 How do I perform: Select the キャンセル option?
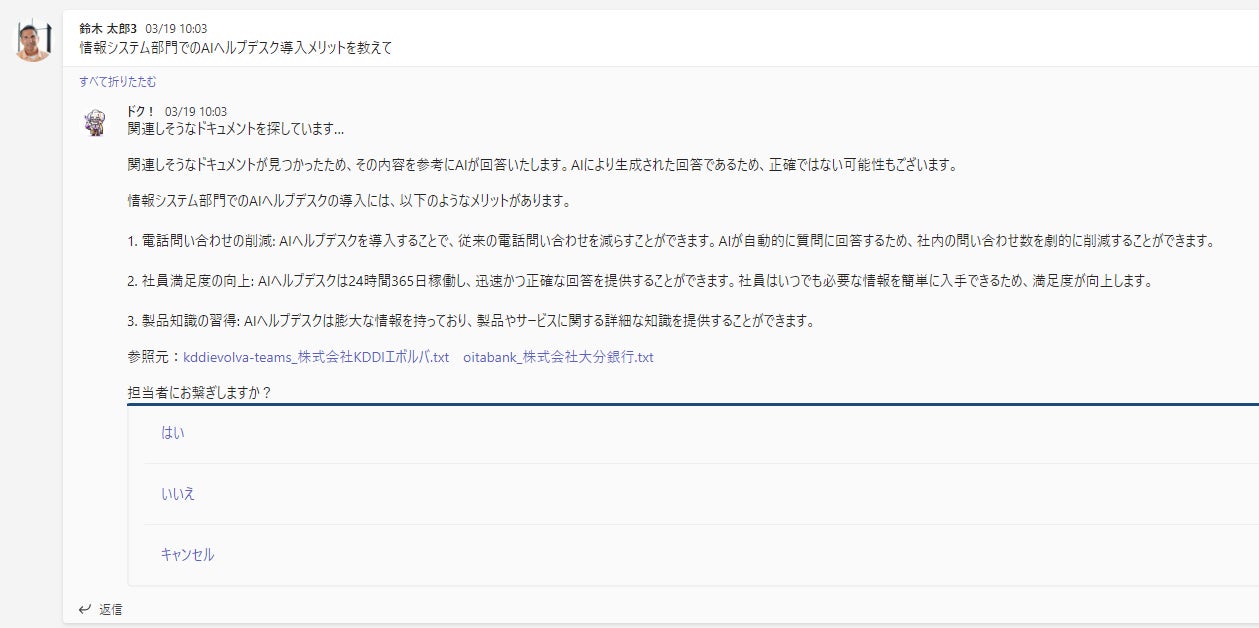pyautogui.click(x=187, y=555)
